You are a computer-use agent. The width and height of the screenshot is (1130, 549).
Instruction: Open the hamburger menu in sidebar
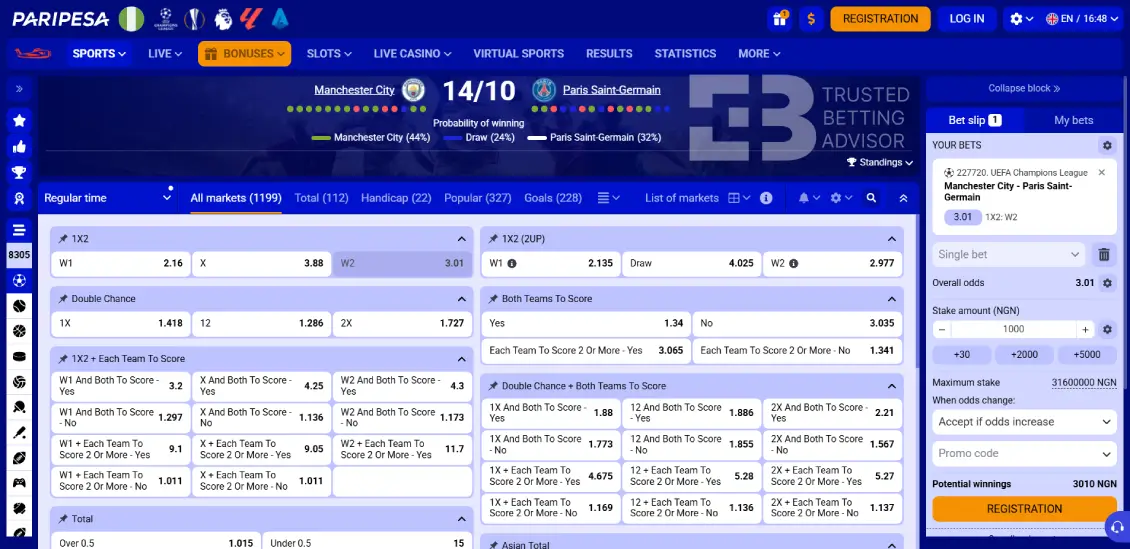[x=19, y=230]
